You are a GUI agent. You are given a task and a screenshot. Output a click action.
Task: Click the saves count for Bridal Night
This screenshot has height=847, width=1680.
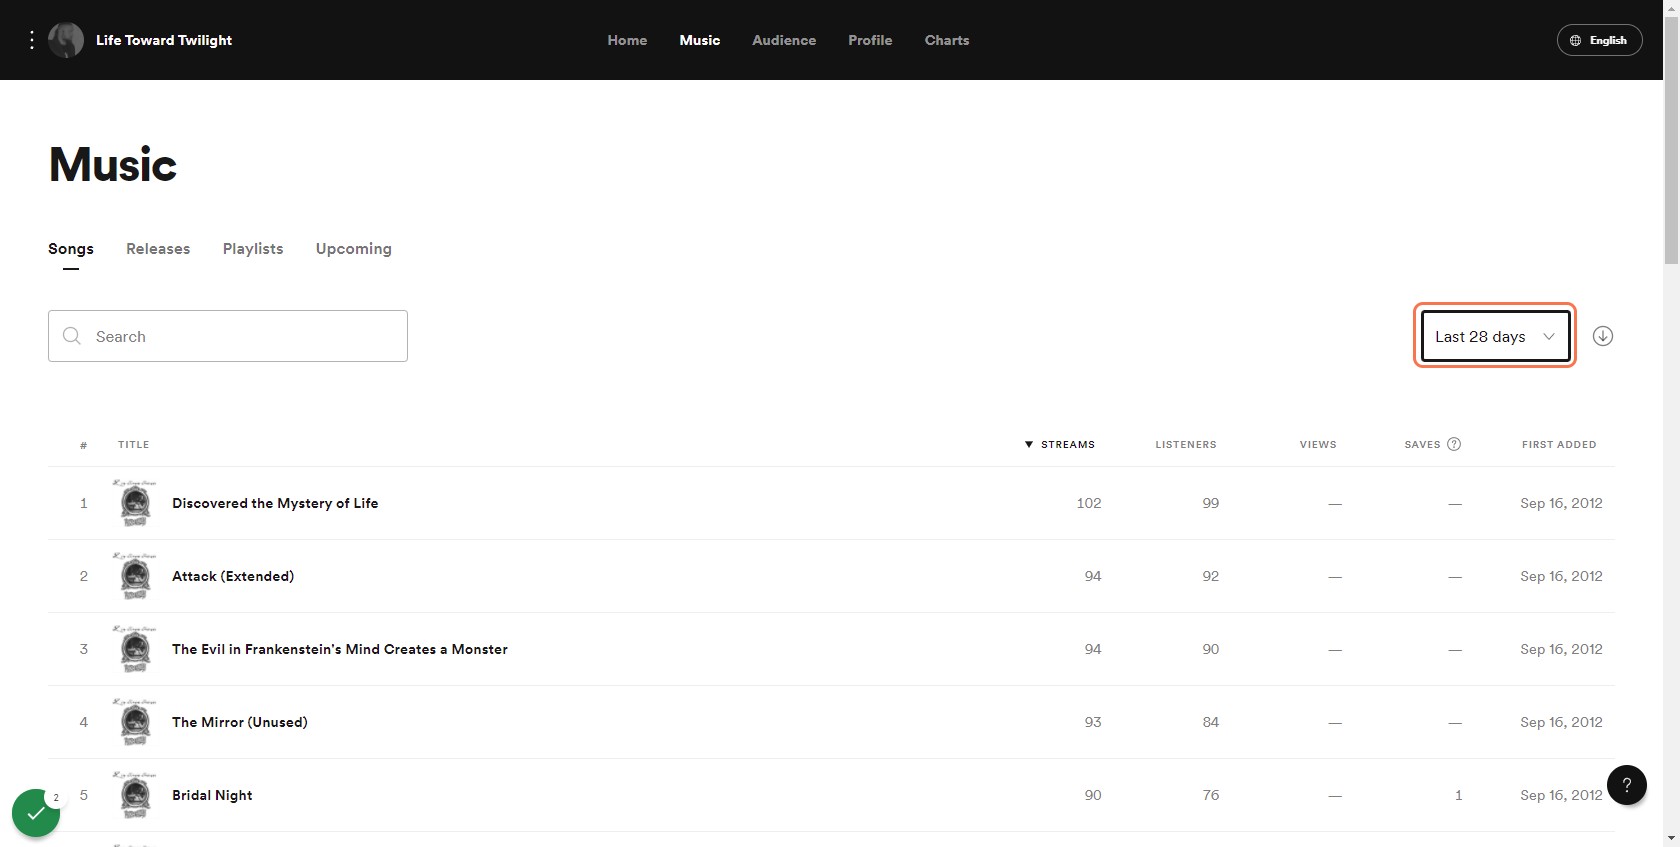pyautogui.click(x=1458, y=795)
